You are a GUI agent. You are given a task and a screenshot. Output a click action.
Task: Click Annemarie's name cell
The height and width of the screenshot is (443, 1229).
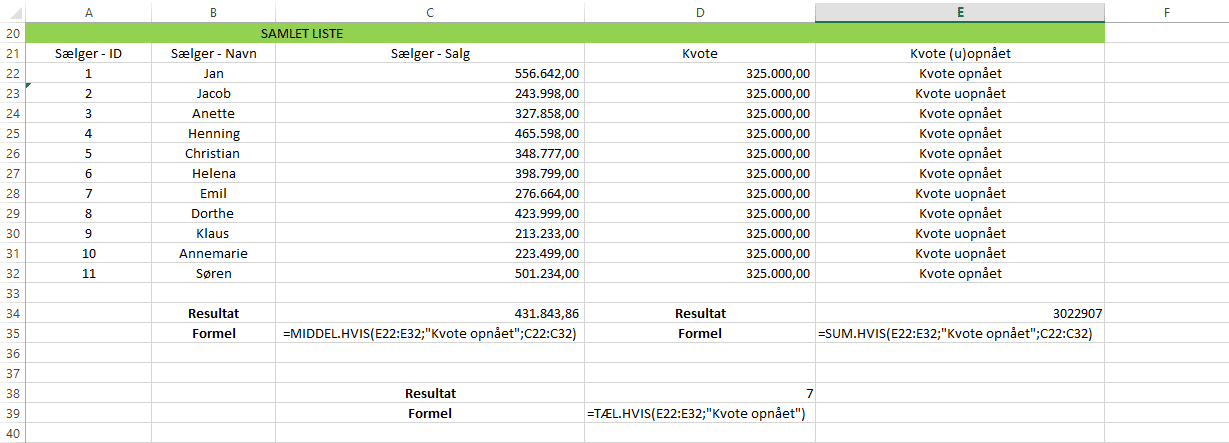(x=213, y=253)
